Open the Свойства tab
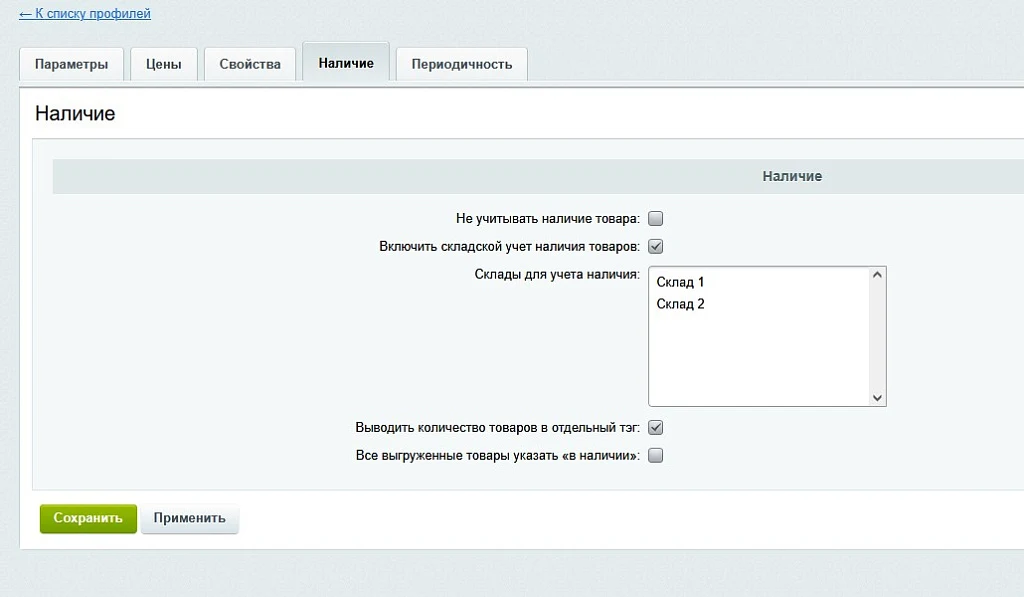The image size is (1024, 597). (x=250, y=64)
